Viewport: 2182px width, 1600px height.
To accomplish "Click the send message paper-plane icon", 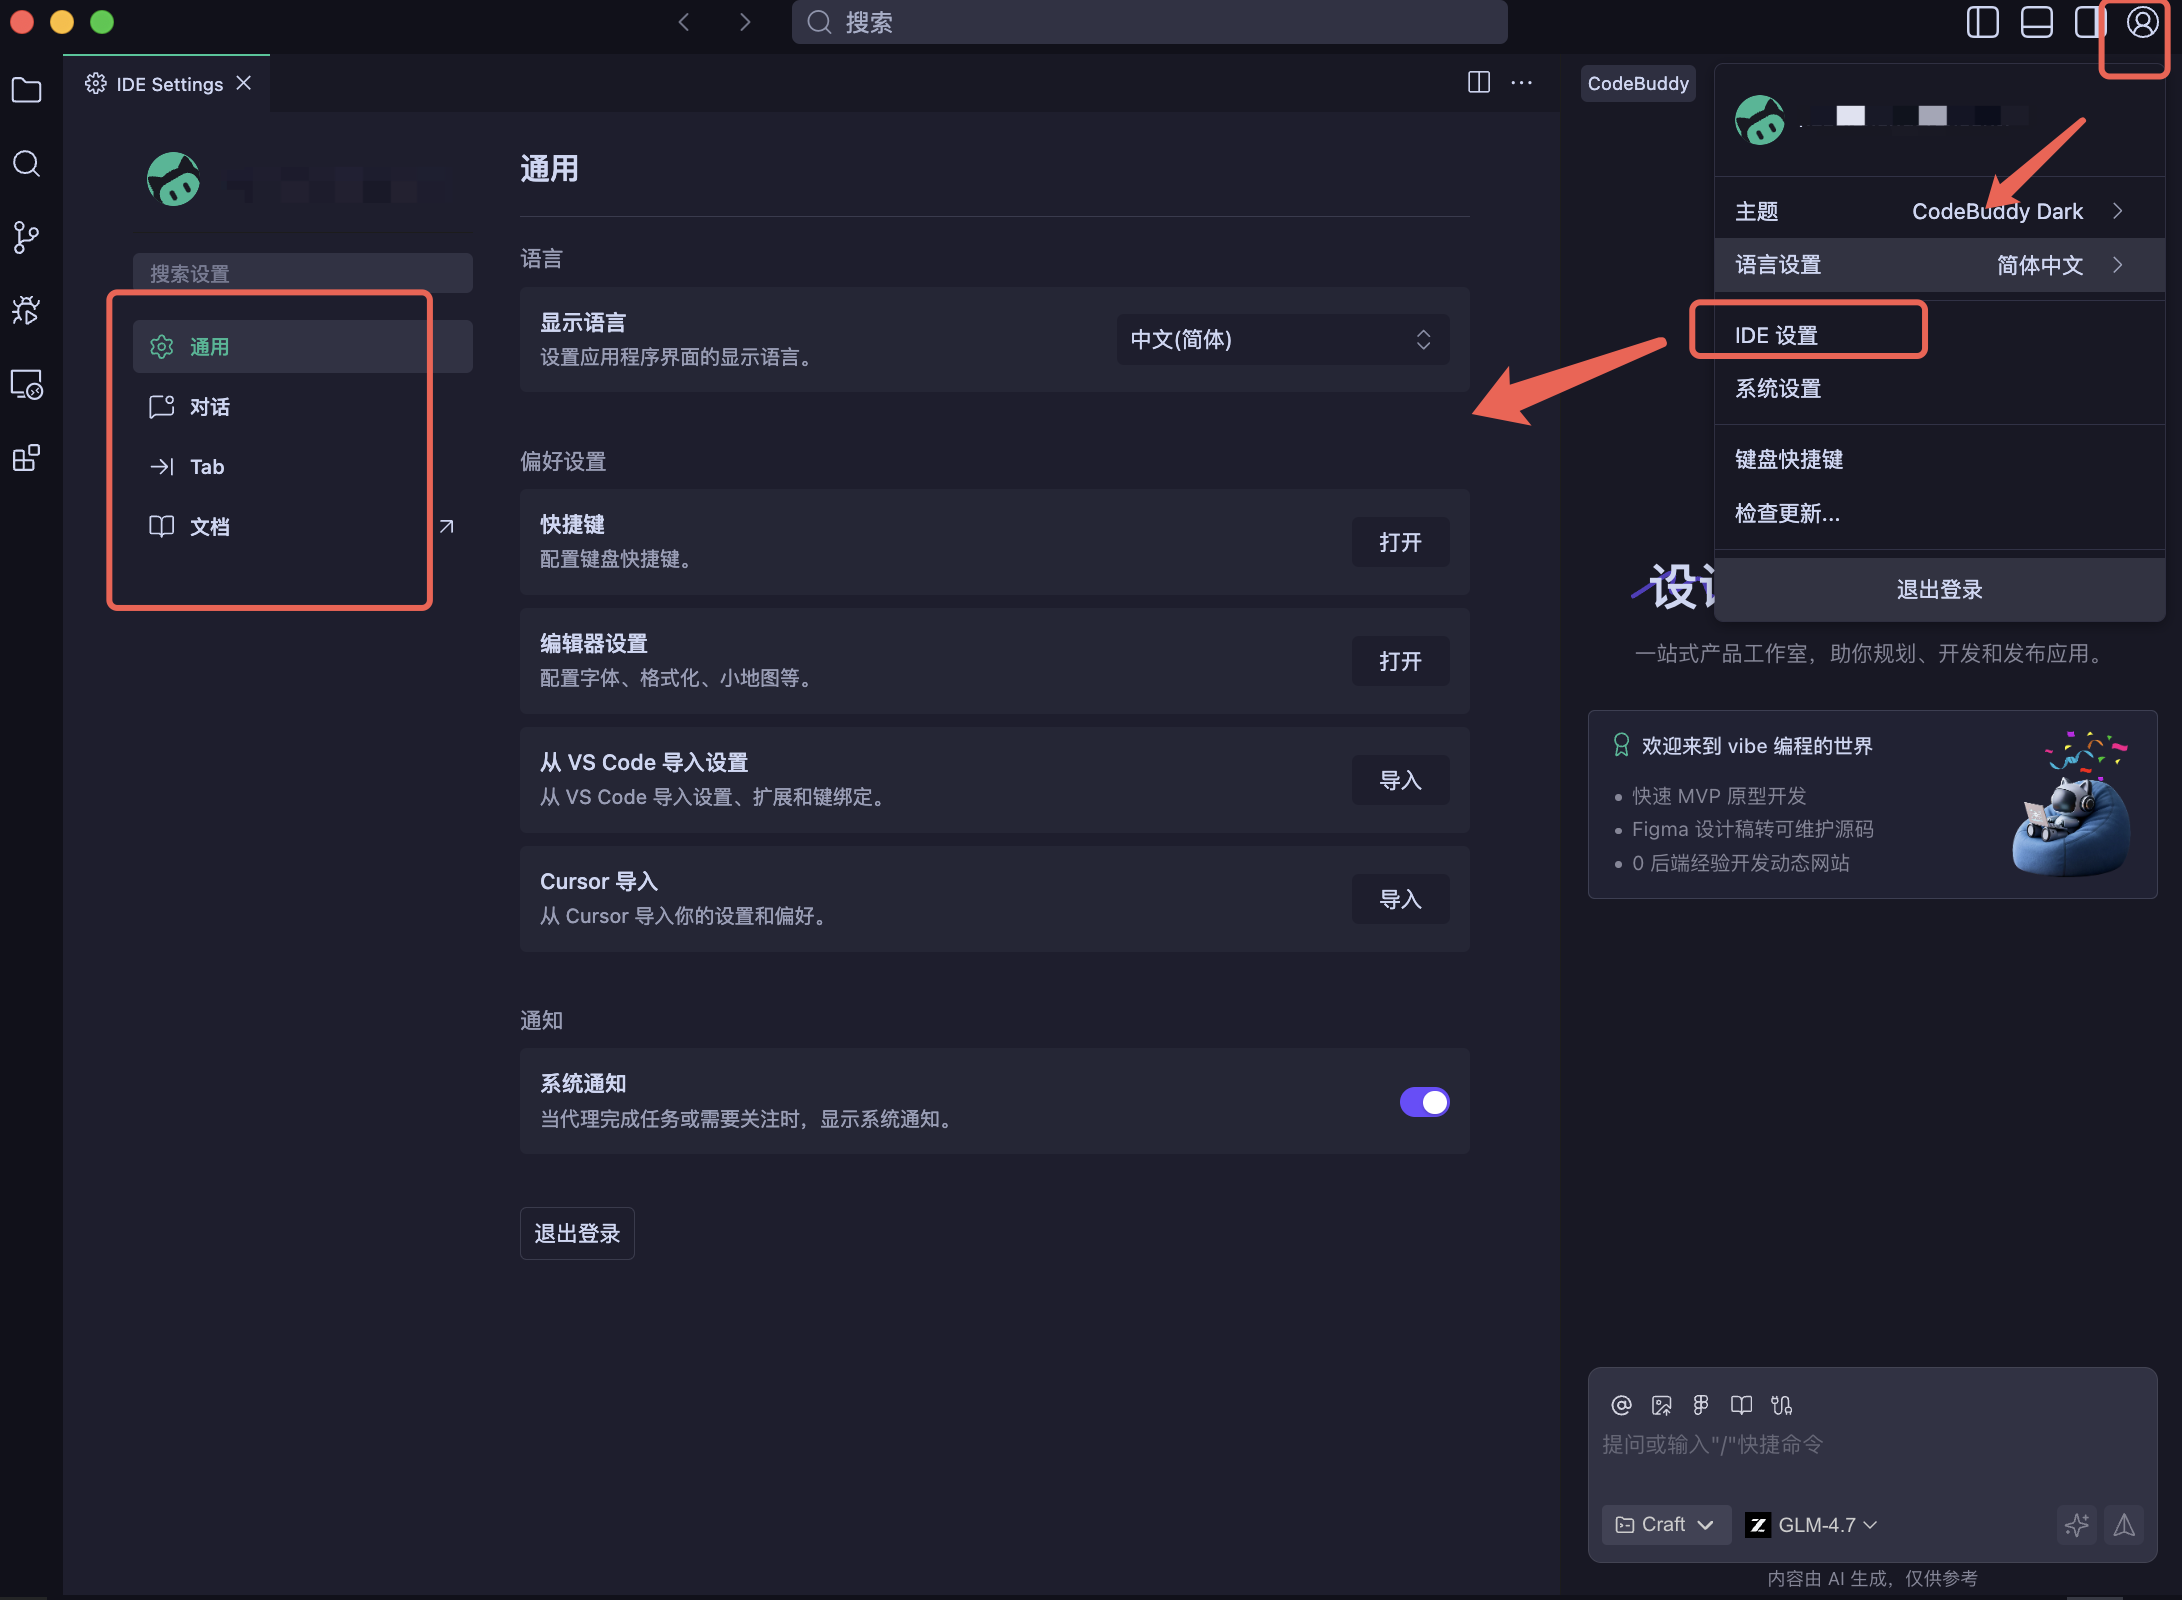I will click(x=2123, y=1526).
